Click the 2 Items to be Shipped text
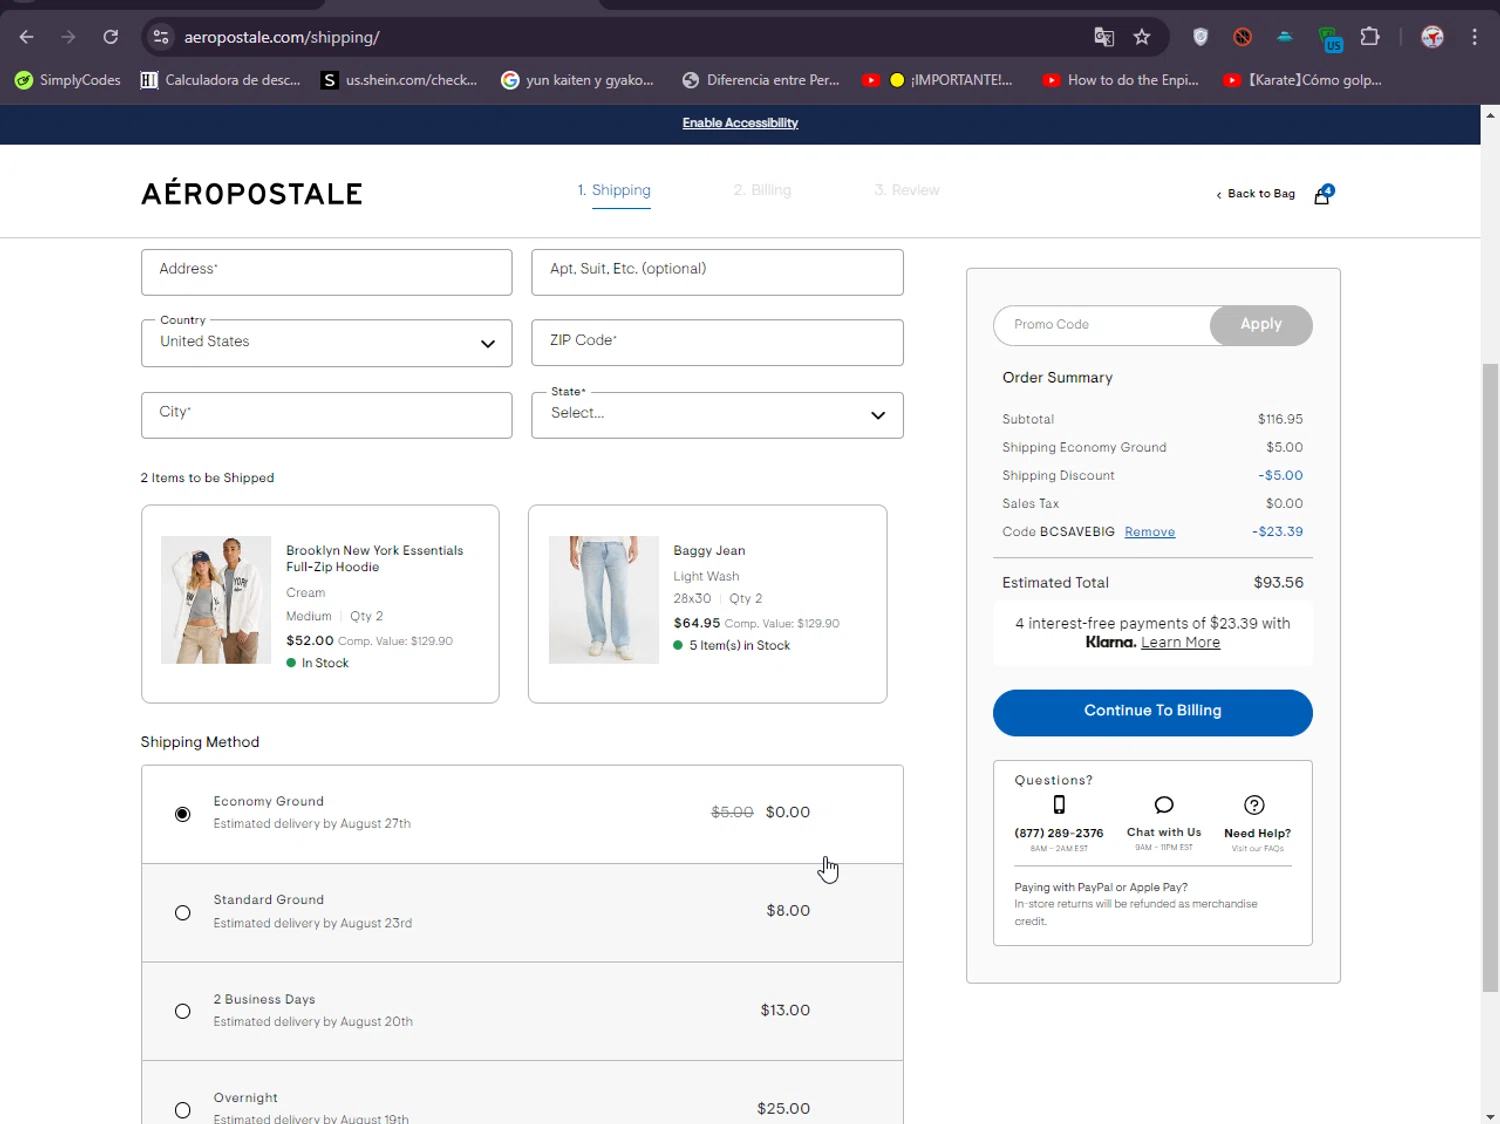The height and width of the screenshot is (1124, 1500). (207, 478)
